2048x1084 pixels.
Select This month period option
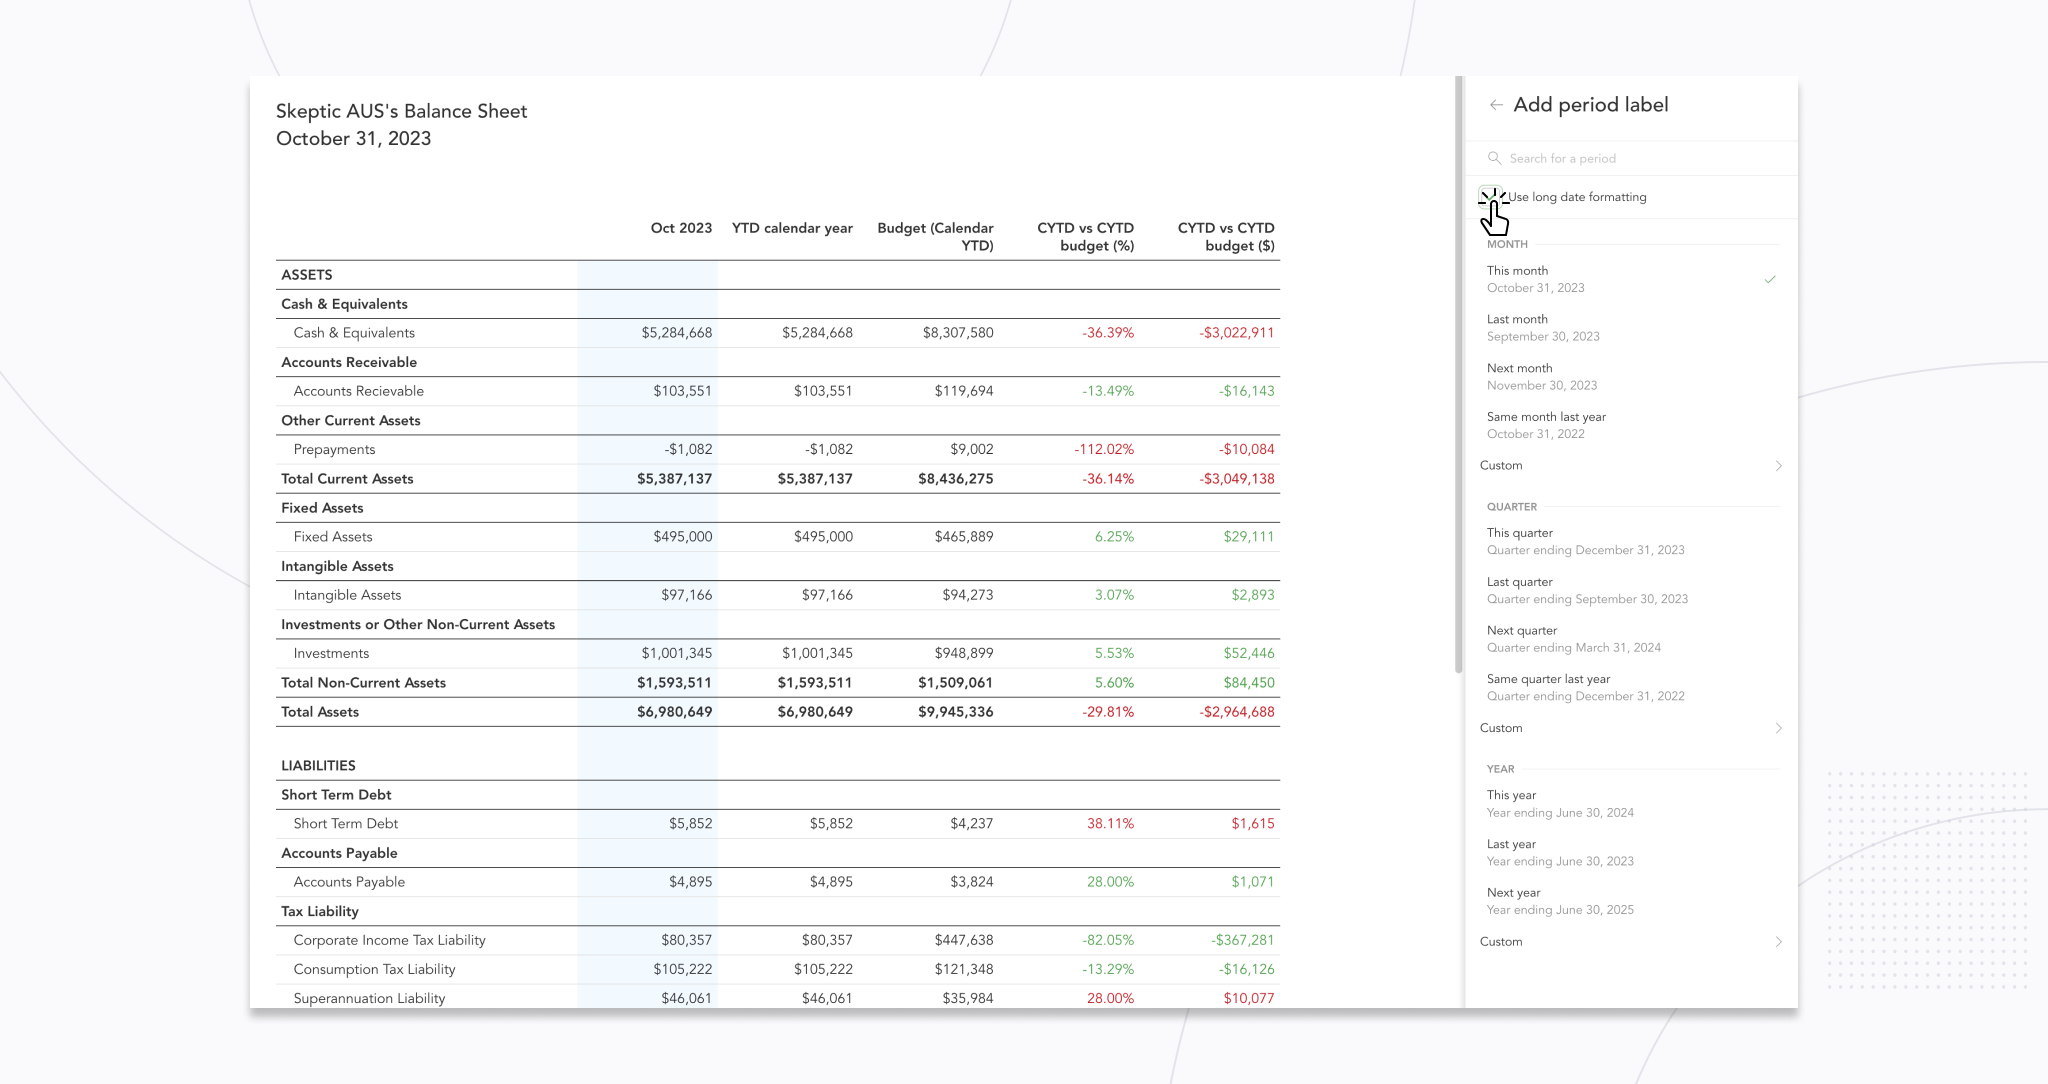tap(1631, 279)
